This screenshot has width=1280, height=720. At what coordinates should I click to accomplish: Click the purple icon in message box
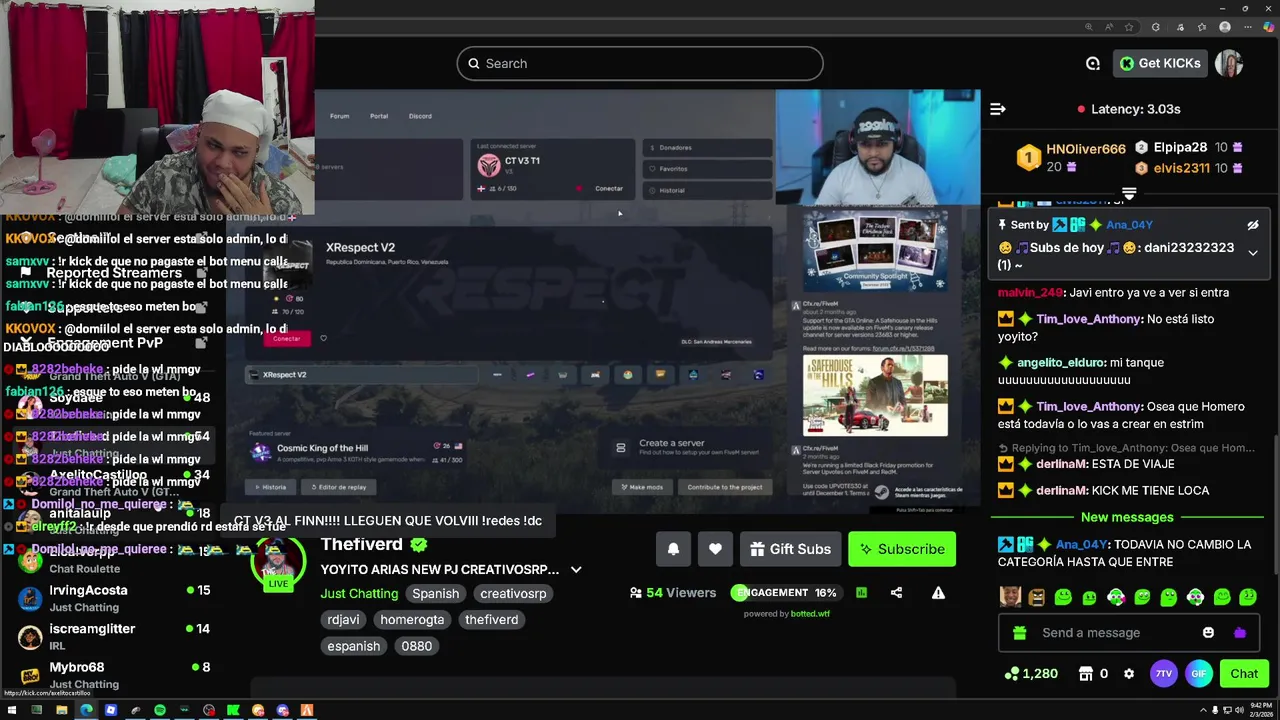pyautogui.click(x=1240, y=633)
